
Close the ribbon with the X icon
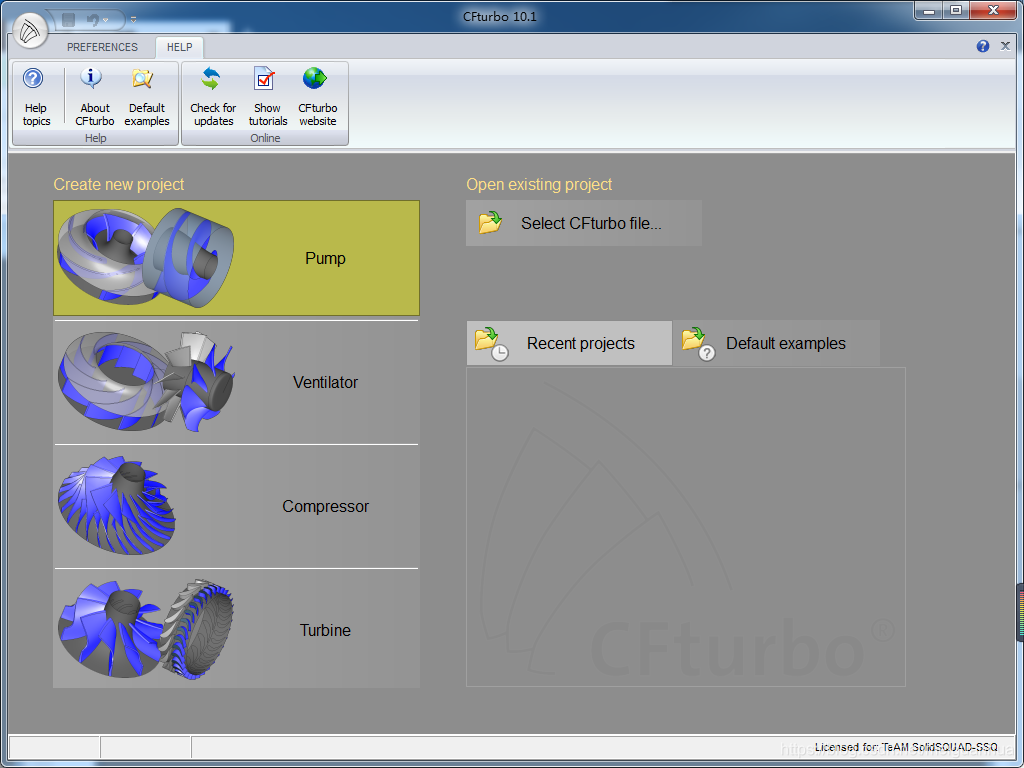(1006, 46)
